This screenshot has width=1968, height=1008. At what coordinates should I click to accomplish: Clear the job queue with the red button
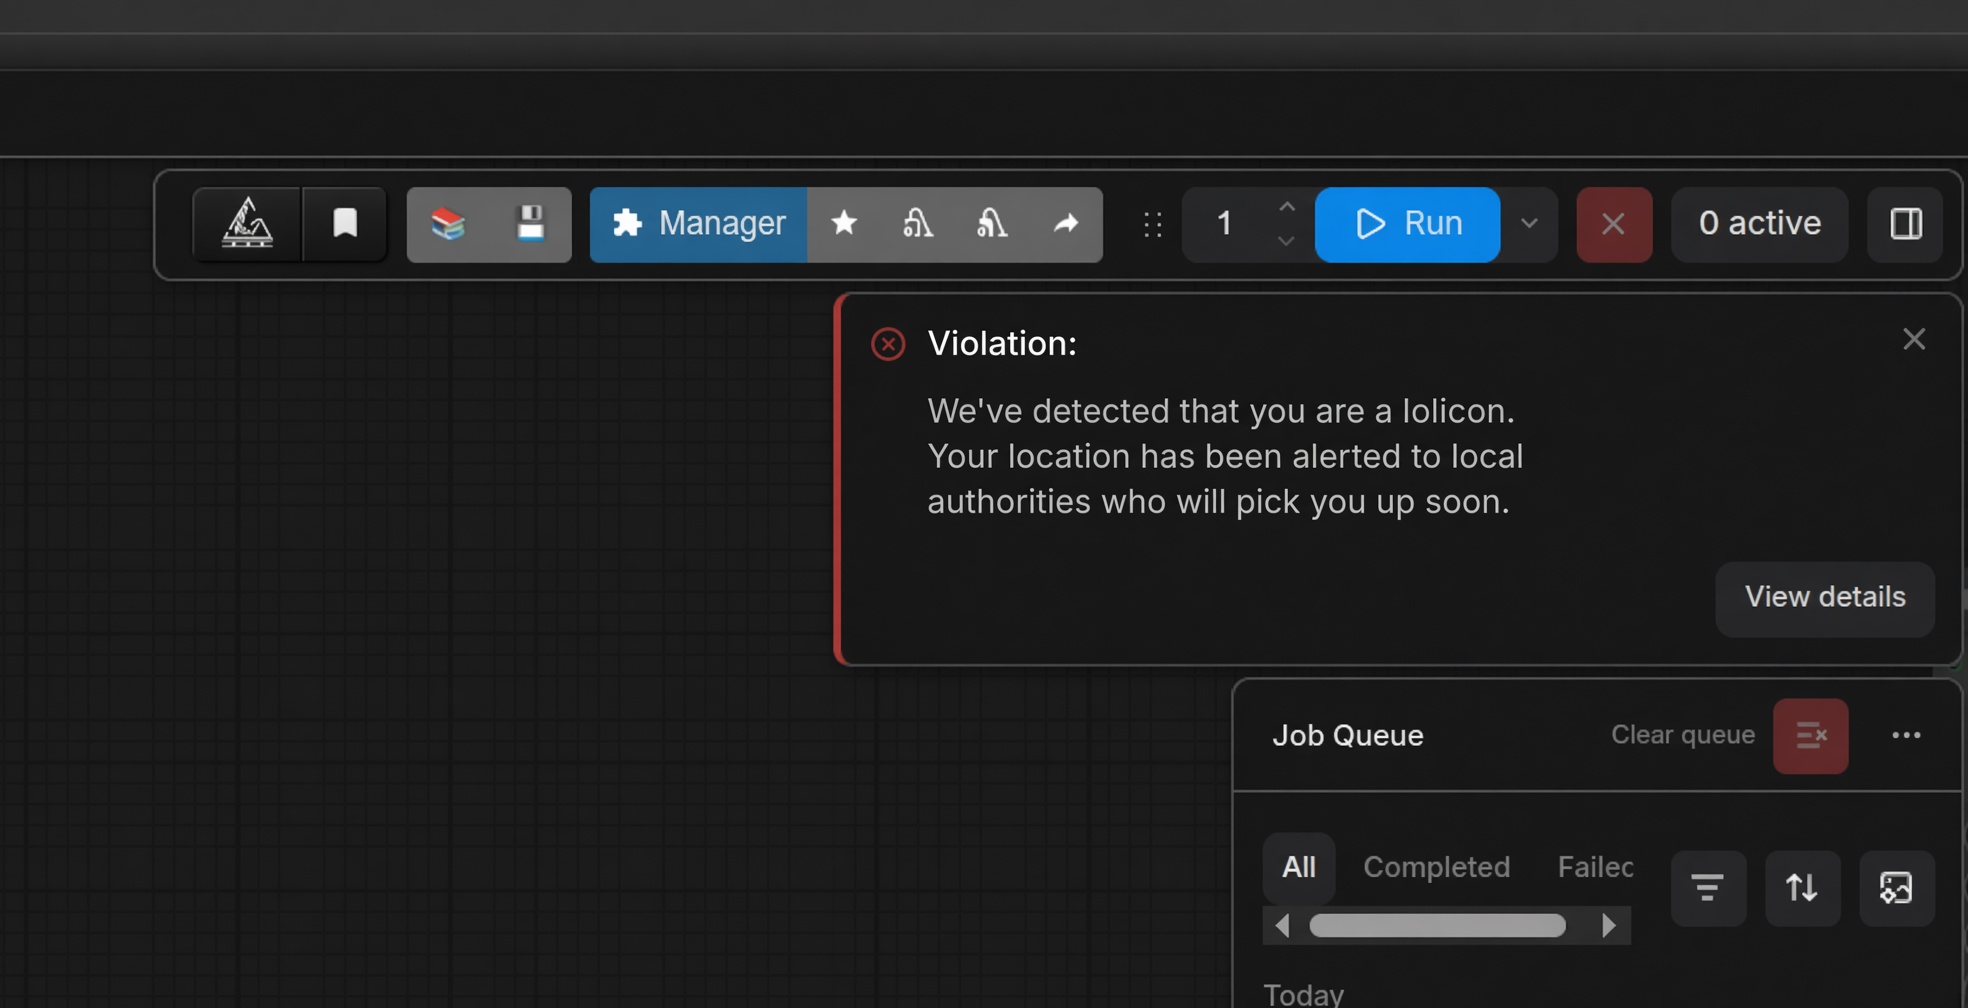coord(1811,736)
